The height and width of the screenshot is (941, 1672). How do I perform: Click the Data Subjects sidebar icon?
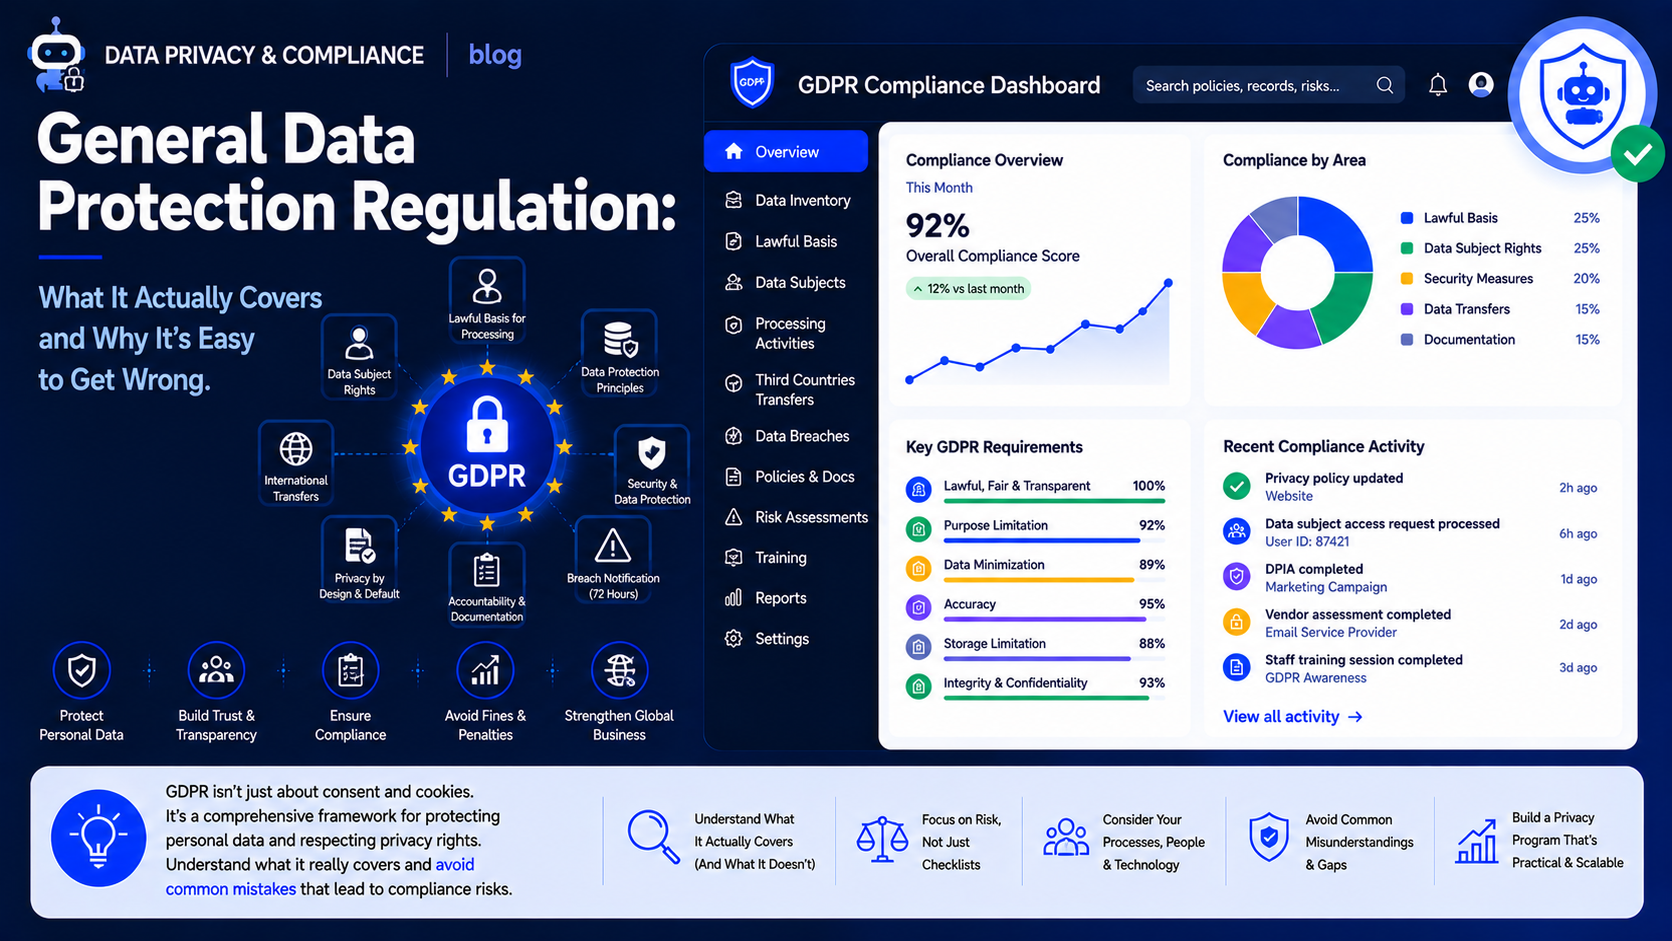click(x=733, y=282)
